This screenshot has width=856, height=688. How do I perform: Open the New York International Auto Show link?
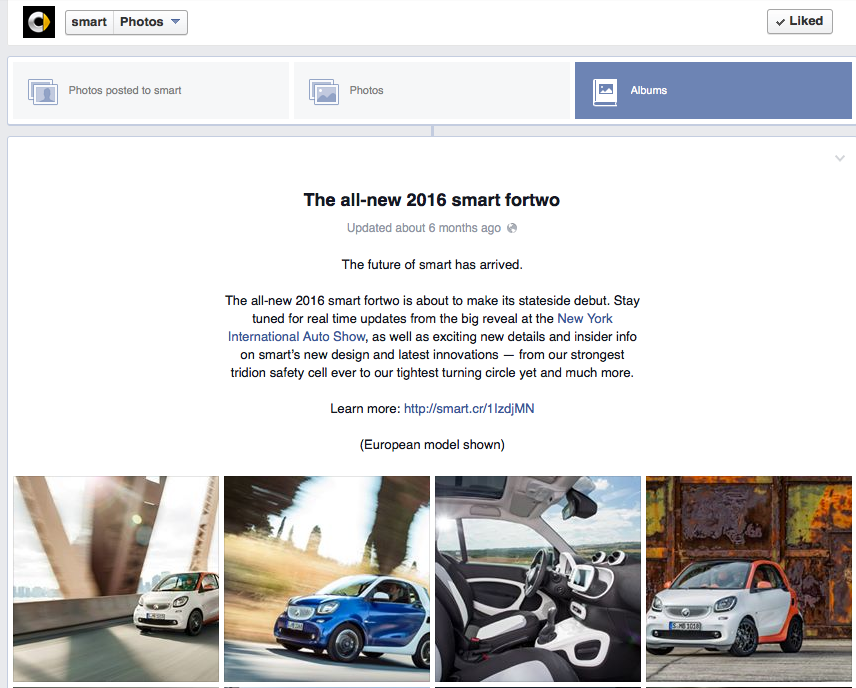(x=420, y=327)
